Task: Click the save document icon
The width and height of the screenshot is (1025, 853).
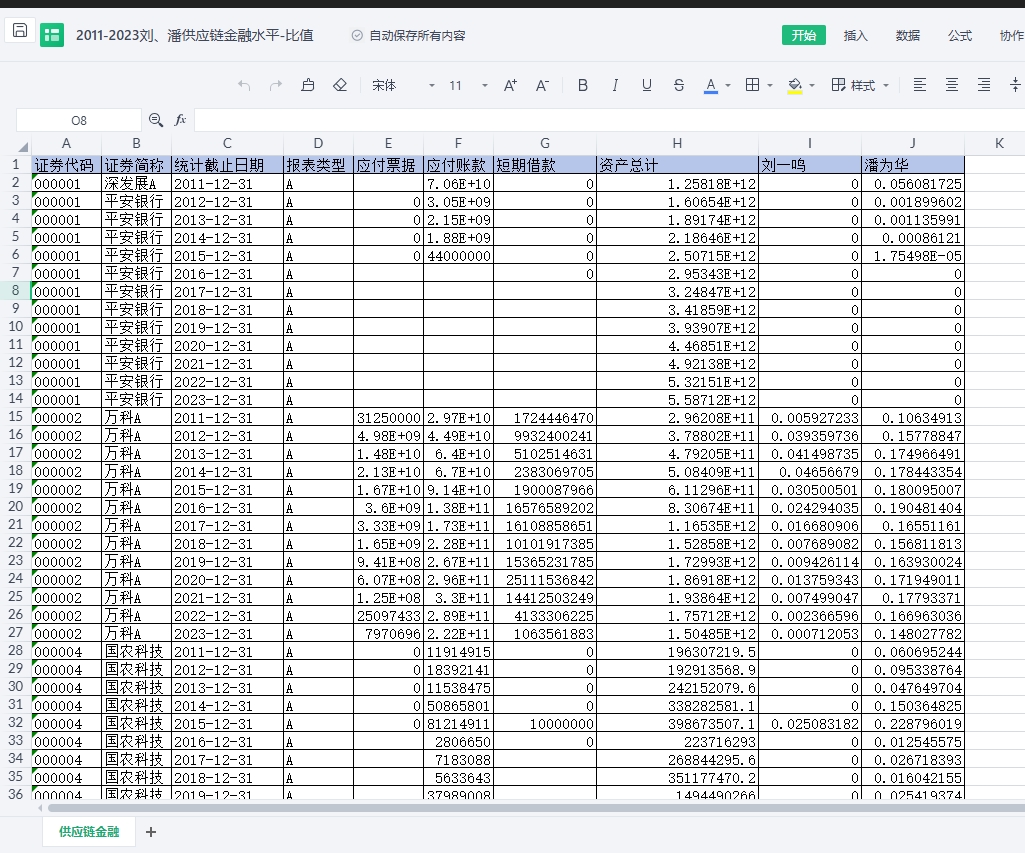Action: pyautogui.click(x=20, y=30)
